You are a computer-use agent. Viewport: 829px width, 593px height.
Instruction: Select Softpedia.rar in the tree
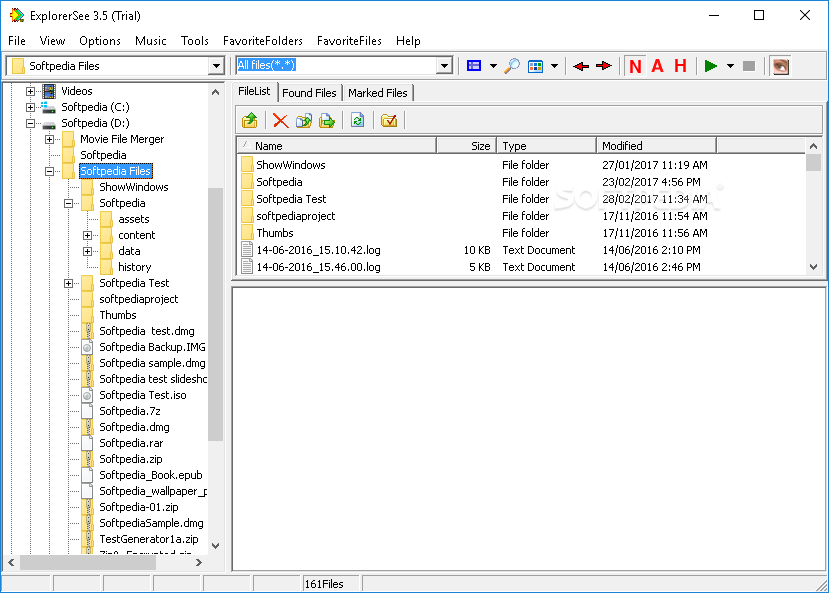131,443
